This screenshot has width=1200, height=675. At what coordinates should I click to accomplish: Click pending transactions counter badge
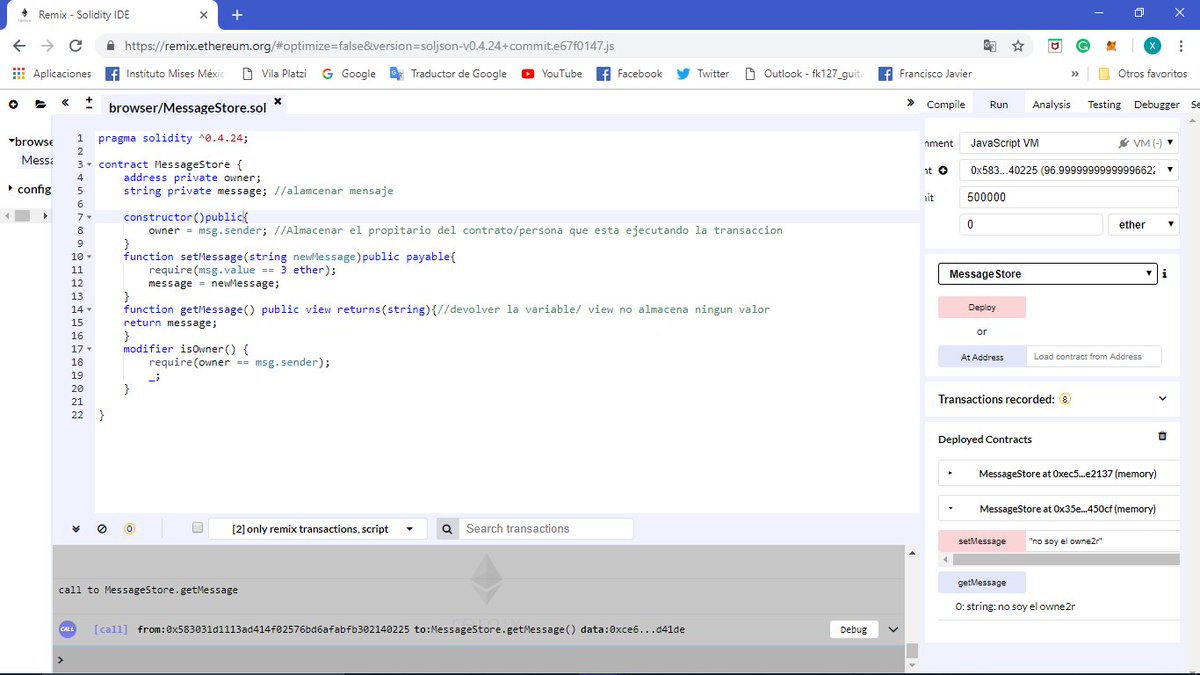[x=129, y=529]
